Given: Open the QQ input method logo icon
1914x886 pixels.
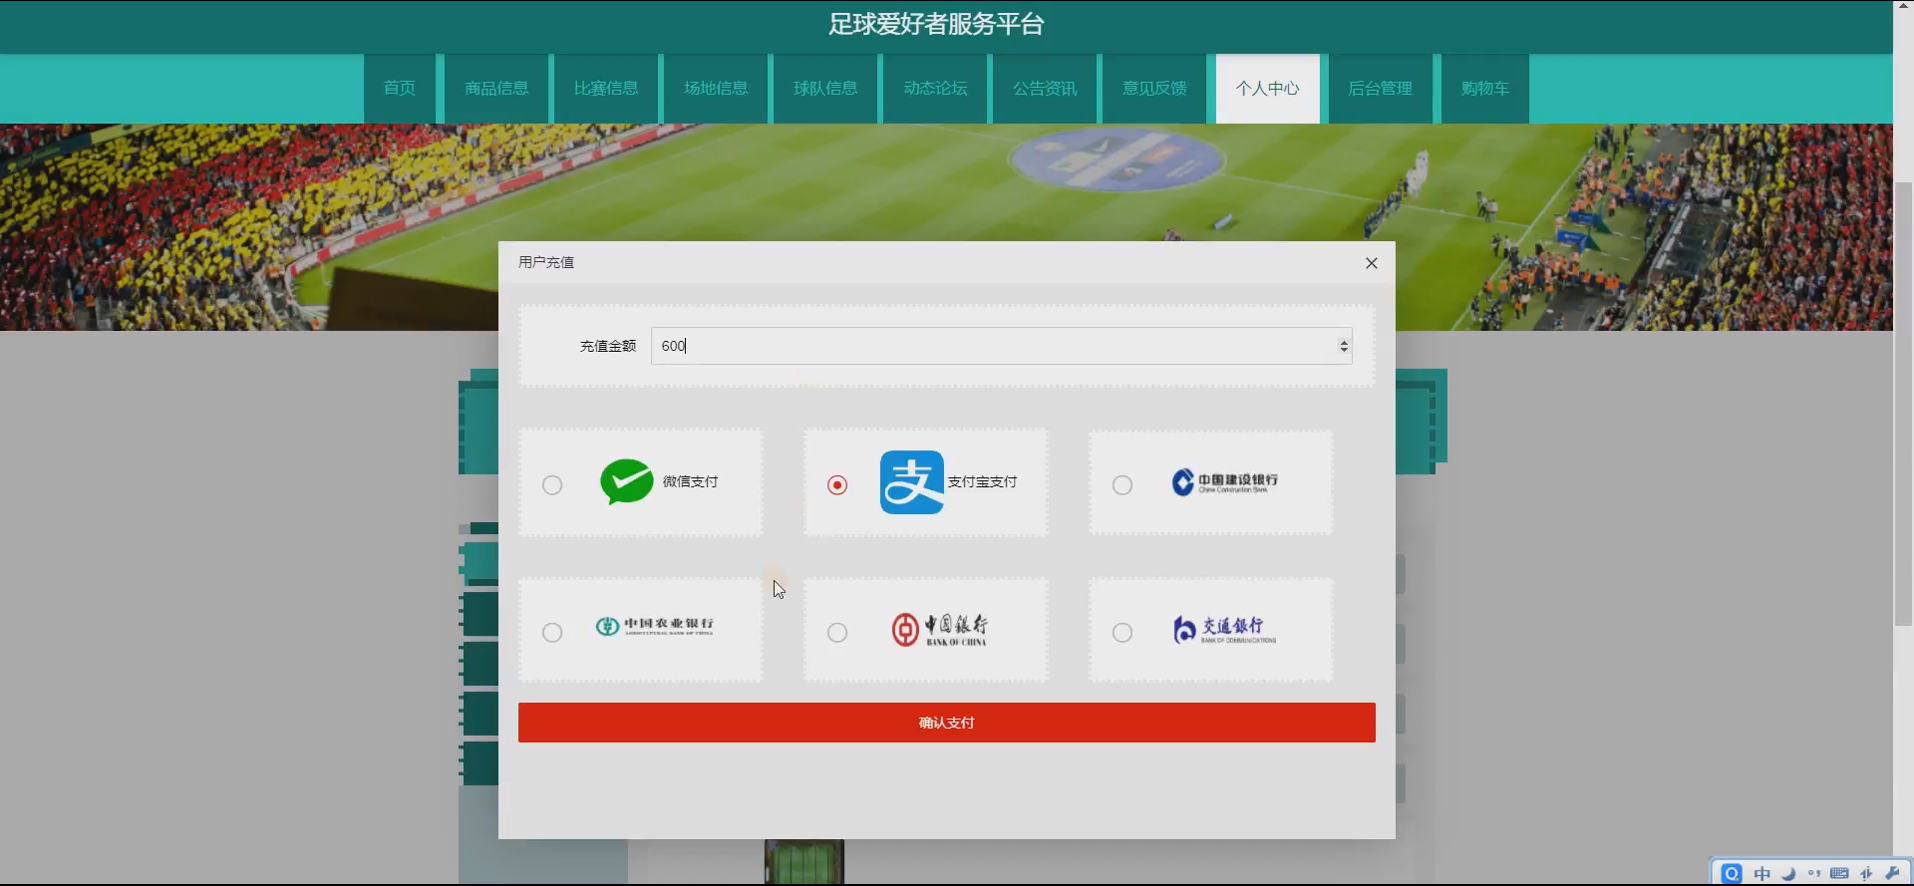Looking at the screenshot, I should coord(1732,873).
